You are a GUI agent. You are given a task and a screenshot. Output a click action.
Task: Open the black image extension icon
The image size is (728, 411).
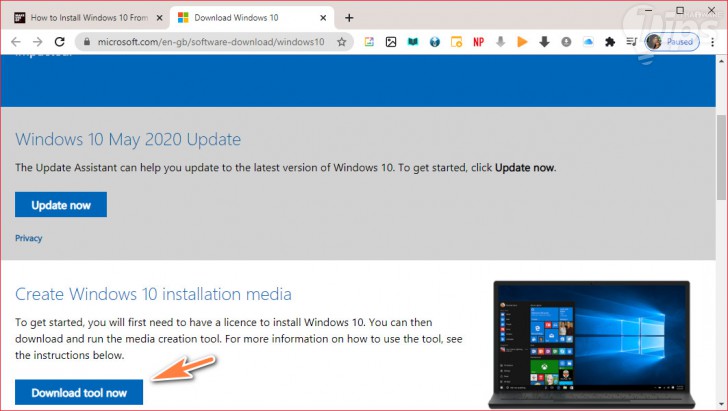[391, 42]
